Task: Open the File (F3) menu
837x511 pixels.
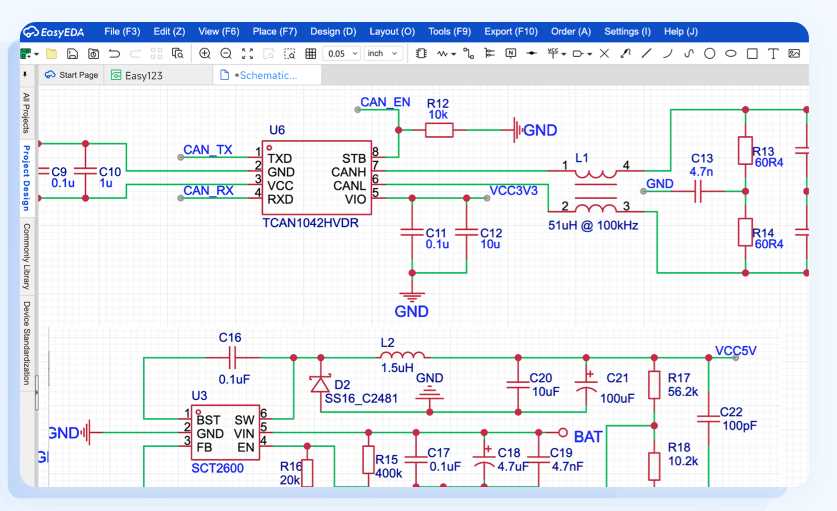Action: coord(122,32)
